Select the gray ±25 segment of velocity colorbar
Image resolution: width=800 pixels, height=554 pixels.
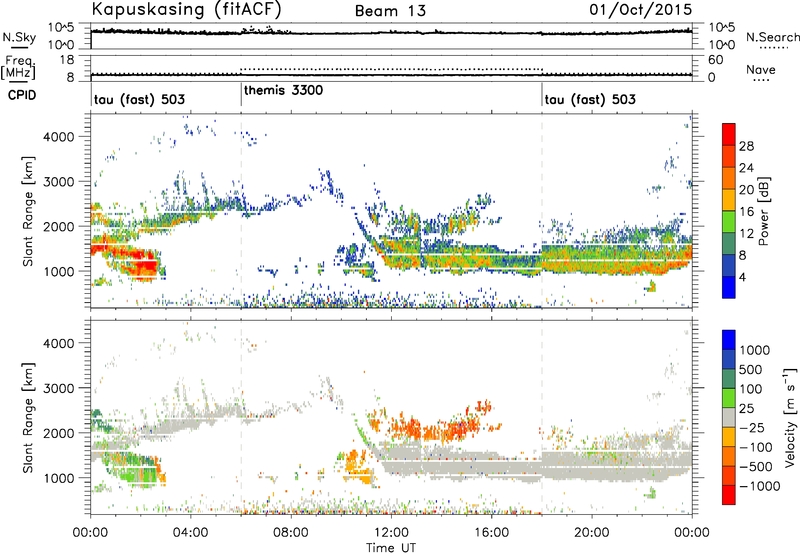pos(729,418)
